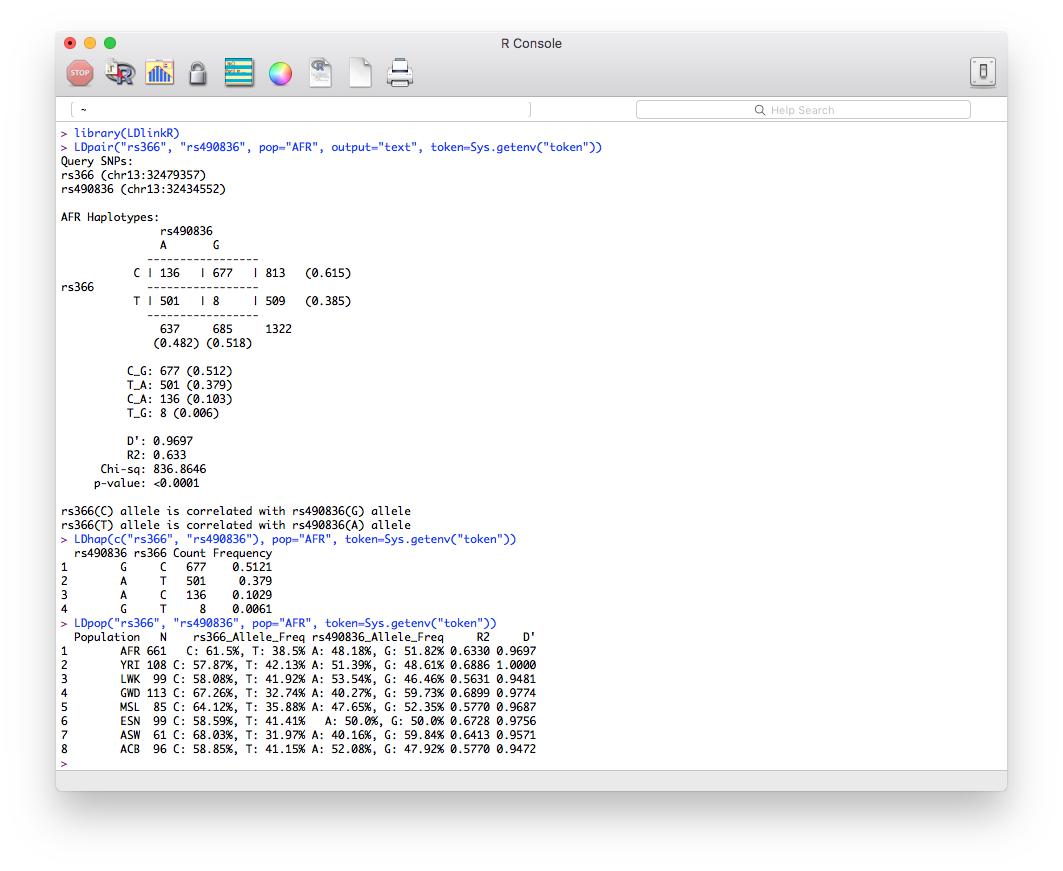The image size is (1063, 871).
Task: Click the T_A: 501 (0.379) line
Action: click(180, 385)
